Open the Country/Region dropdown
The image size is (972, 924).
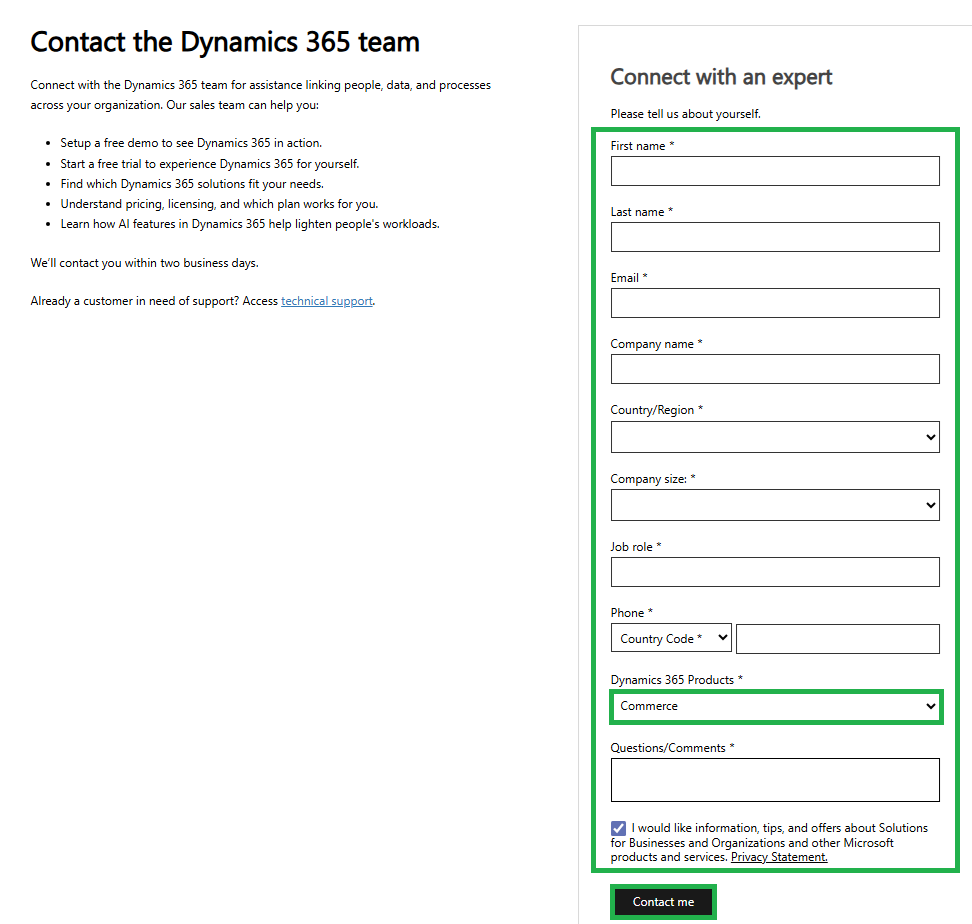pos(775,437)
